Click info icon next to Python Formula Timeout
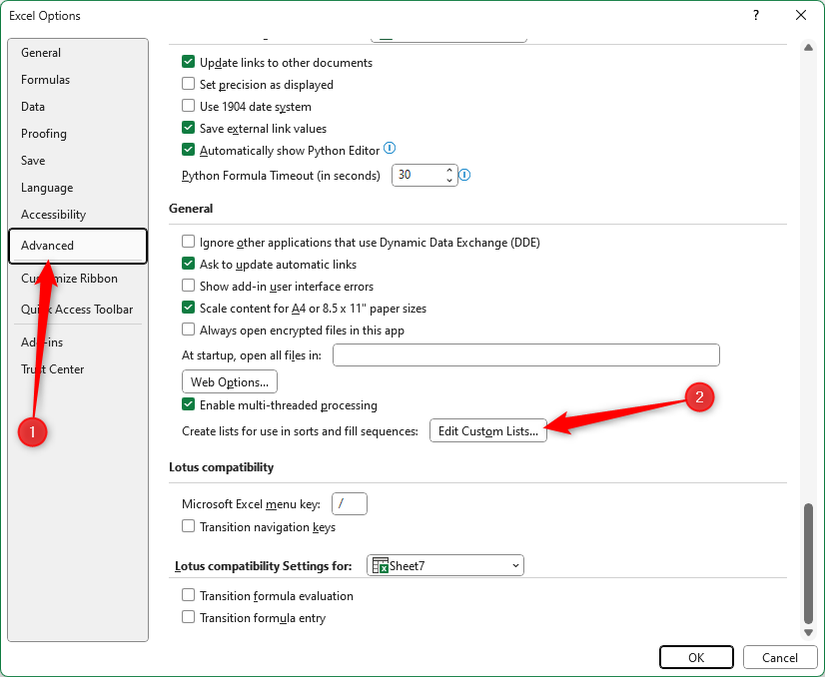Image resolution: width=825 pixels, height=677 pixels. click(x=464, y=174)
